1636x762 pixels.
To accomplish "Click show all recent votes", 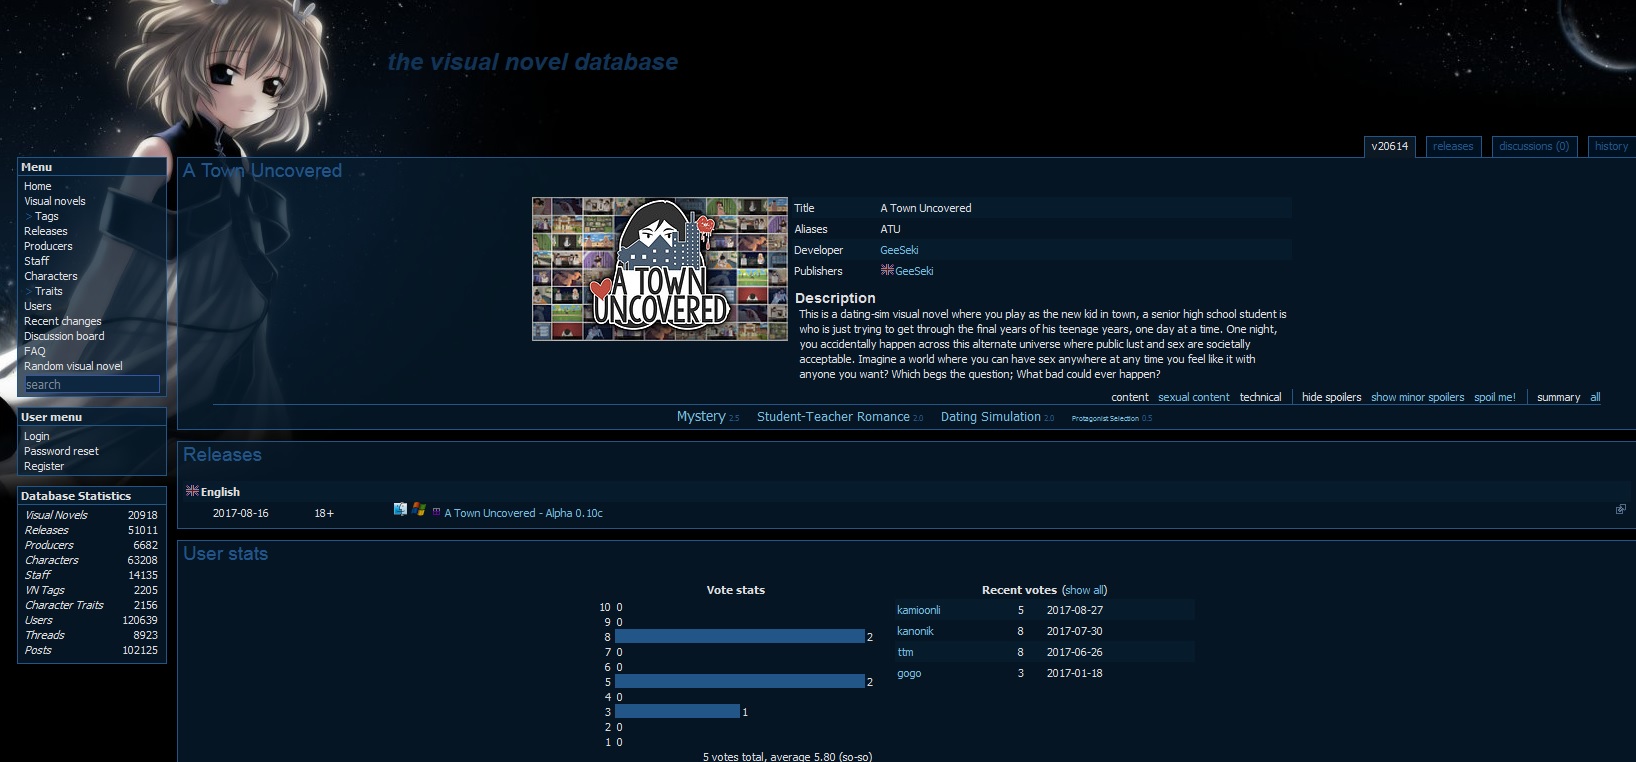I will pos(1085,590).
